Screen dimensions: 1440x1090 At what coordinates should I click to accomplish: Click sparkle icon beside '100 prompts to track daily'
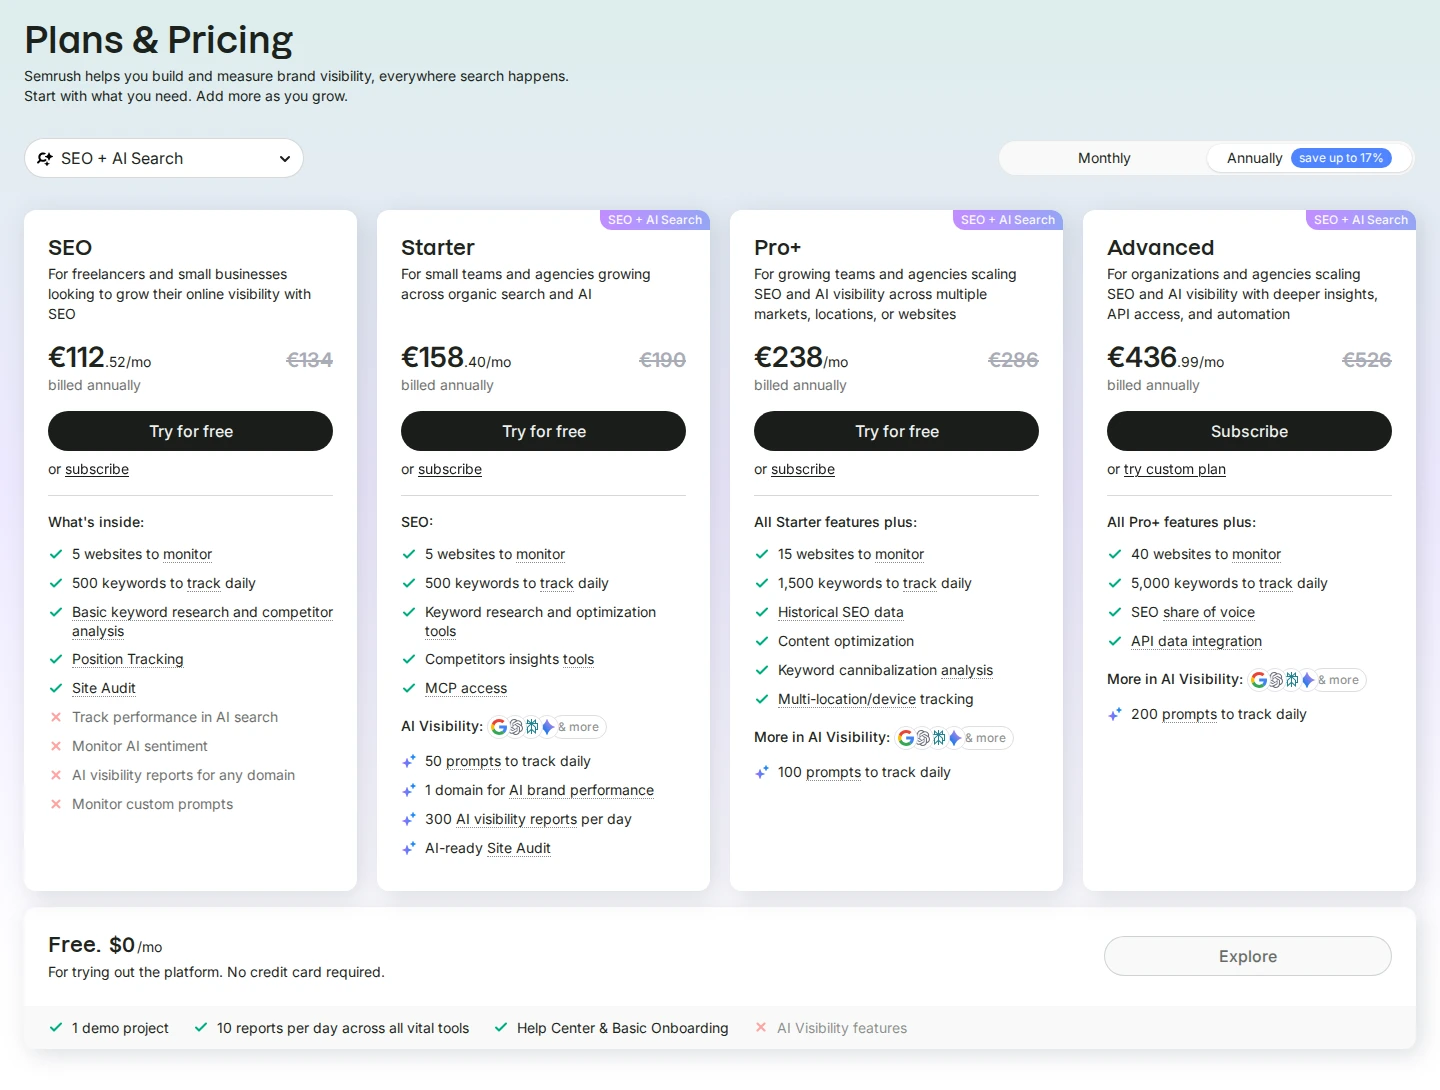tap(762, 772)
